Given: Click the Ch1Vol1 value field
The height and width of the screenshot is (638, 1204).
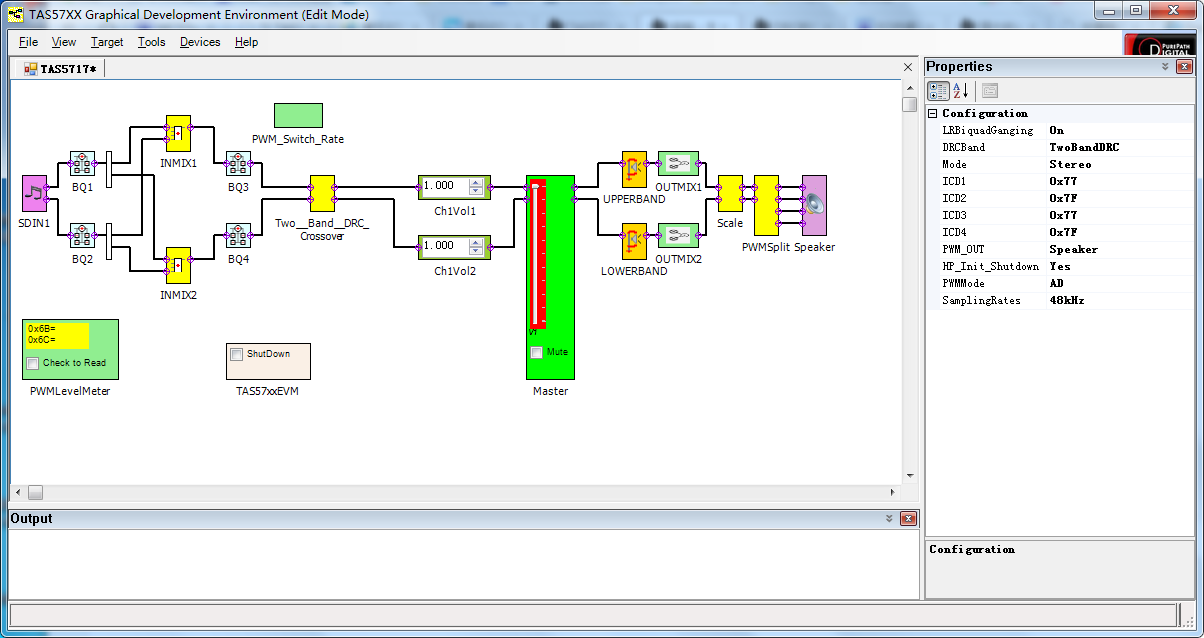Looking at the screenshot, I should 445,186.
